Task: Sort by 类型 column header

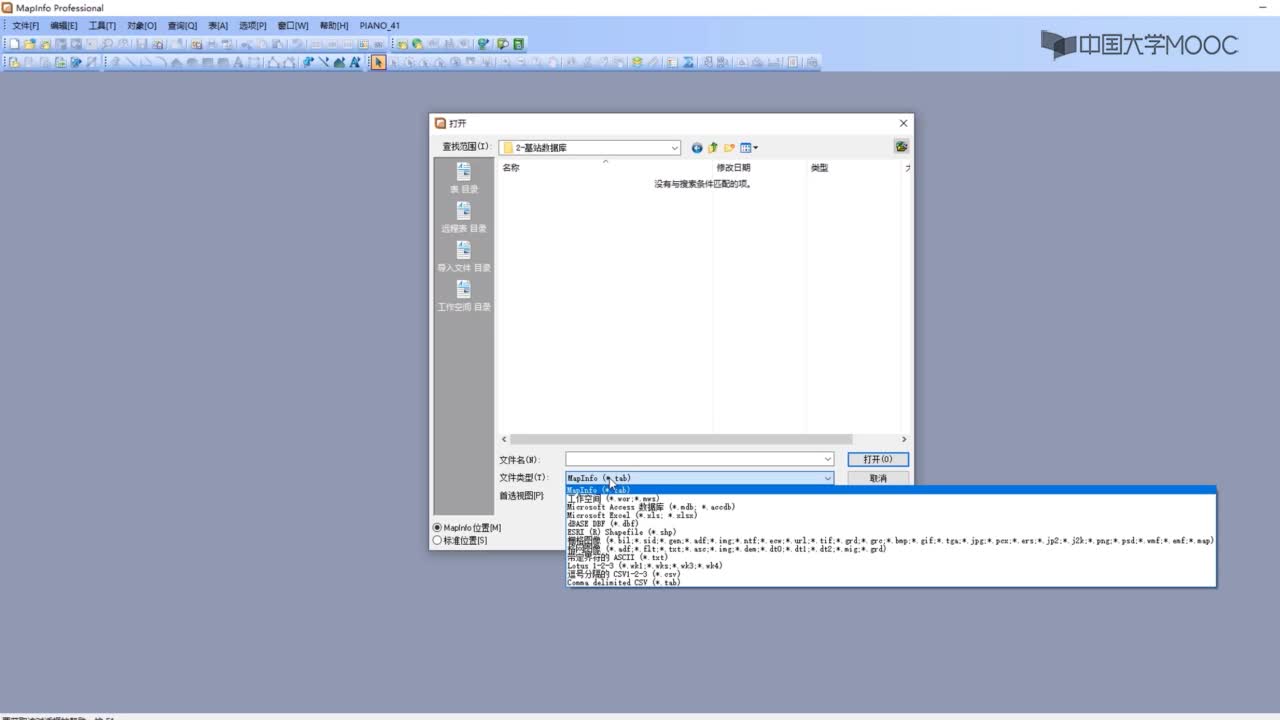Action: [x=855, y=168]
